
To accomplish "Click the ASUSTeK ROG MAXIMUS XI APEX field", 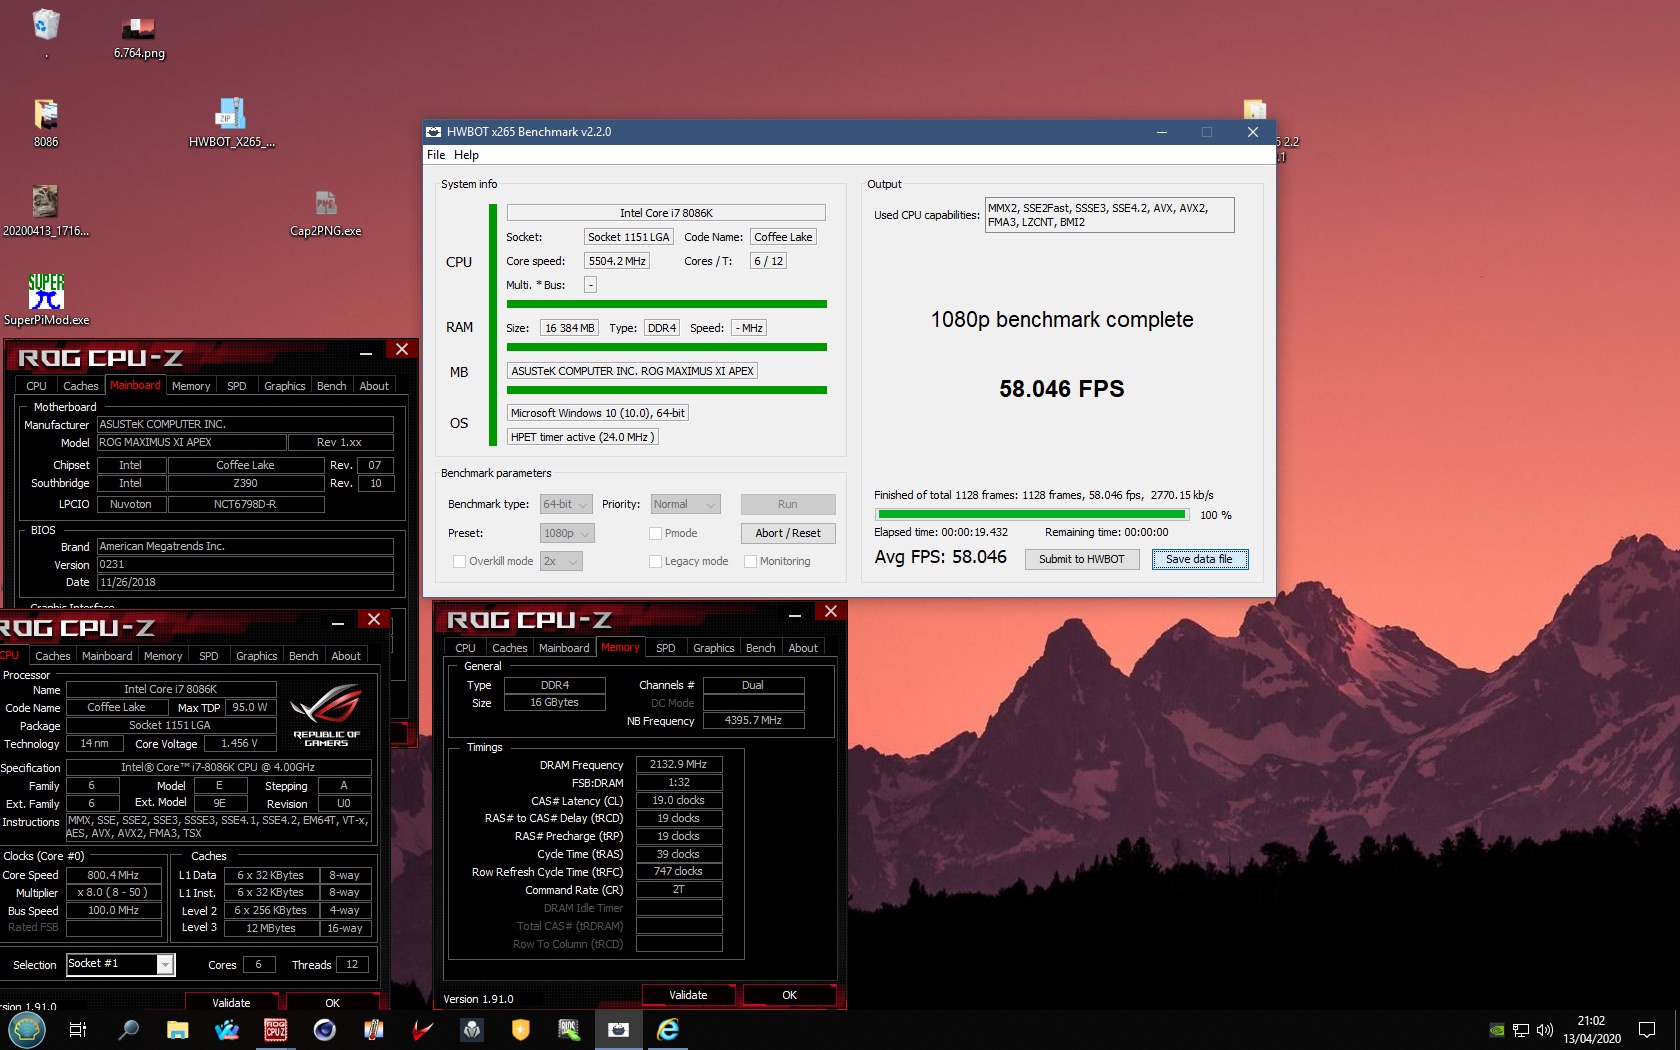I will (x=632, y=371).
